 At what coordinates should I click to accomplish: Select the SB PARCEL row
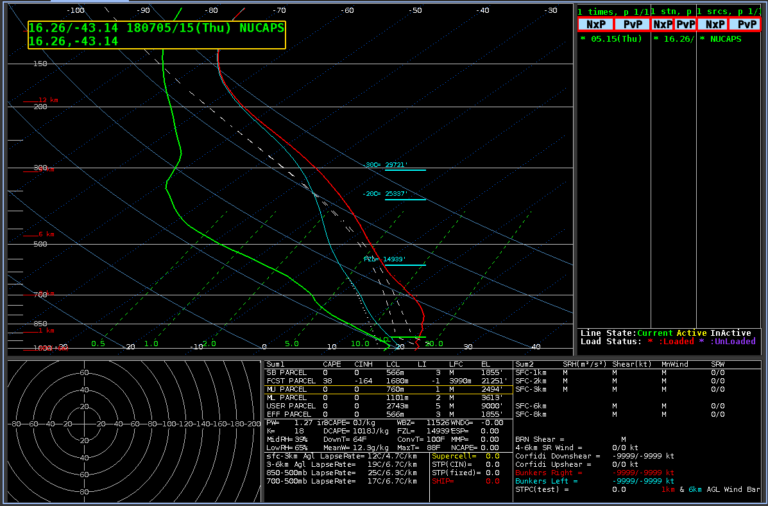388,373
